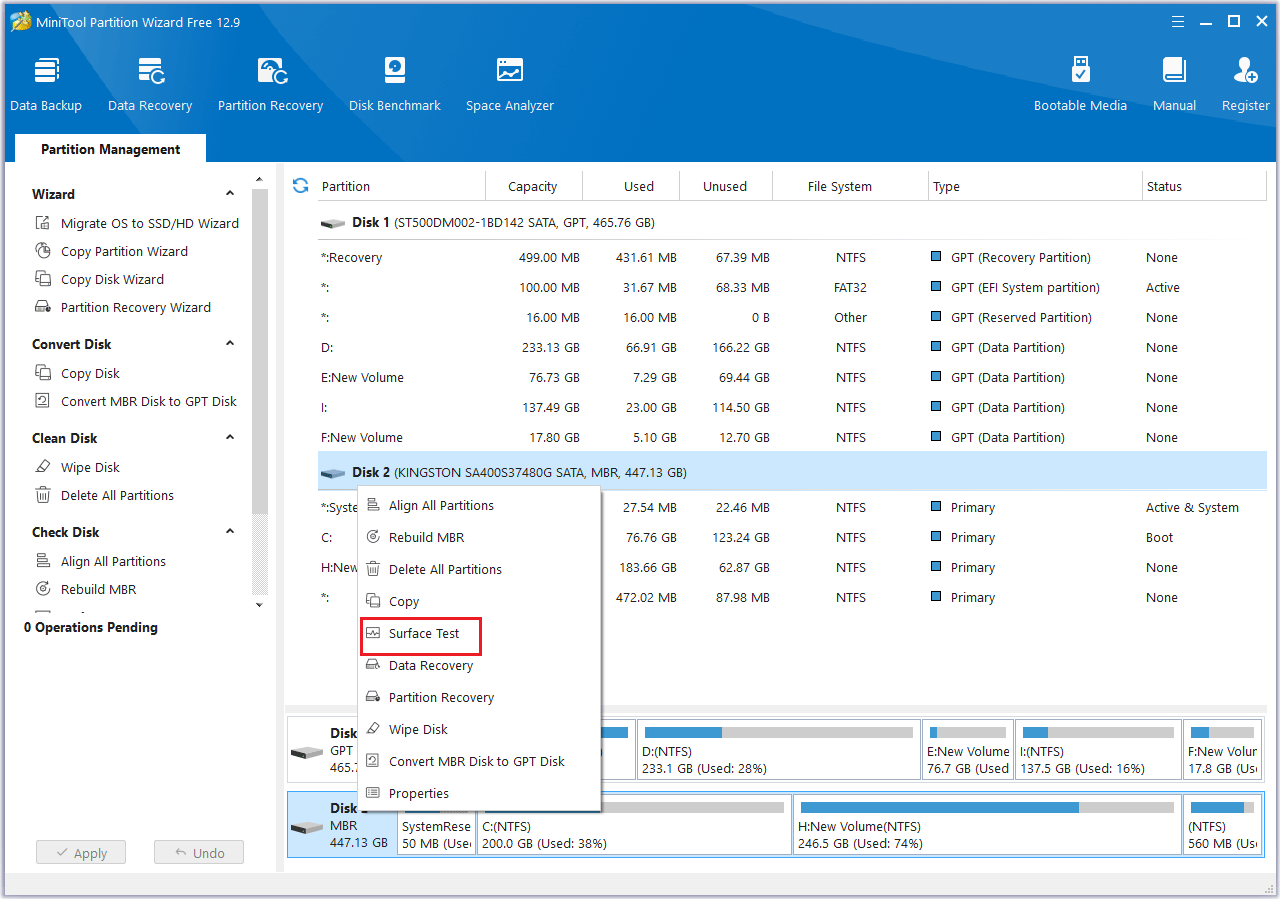Start the Disk Benchmark tool
The height and width of the screenshot is (899, 1280).
395,84
